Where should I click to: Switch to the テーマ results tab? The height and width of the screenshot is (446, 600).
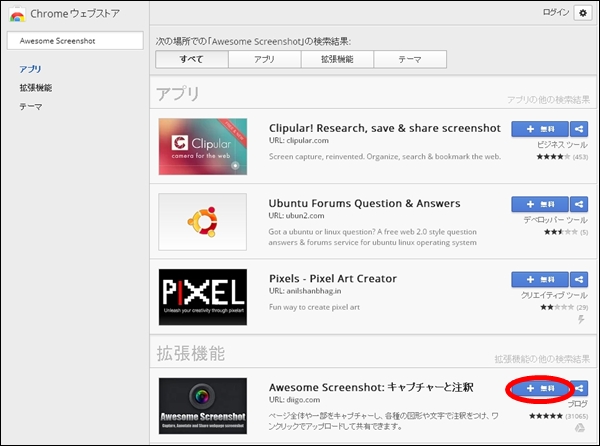point(410,59)
